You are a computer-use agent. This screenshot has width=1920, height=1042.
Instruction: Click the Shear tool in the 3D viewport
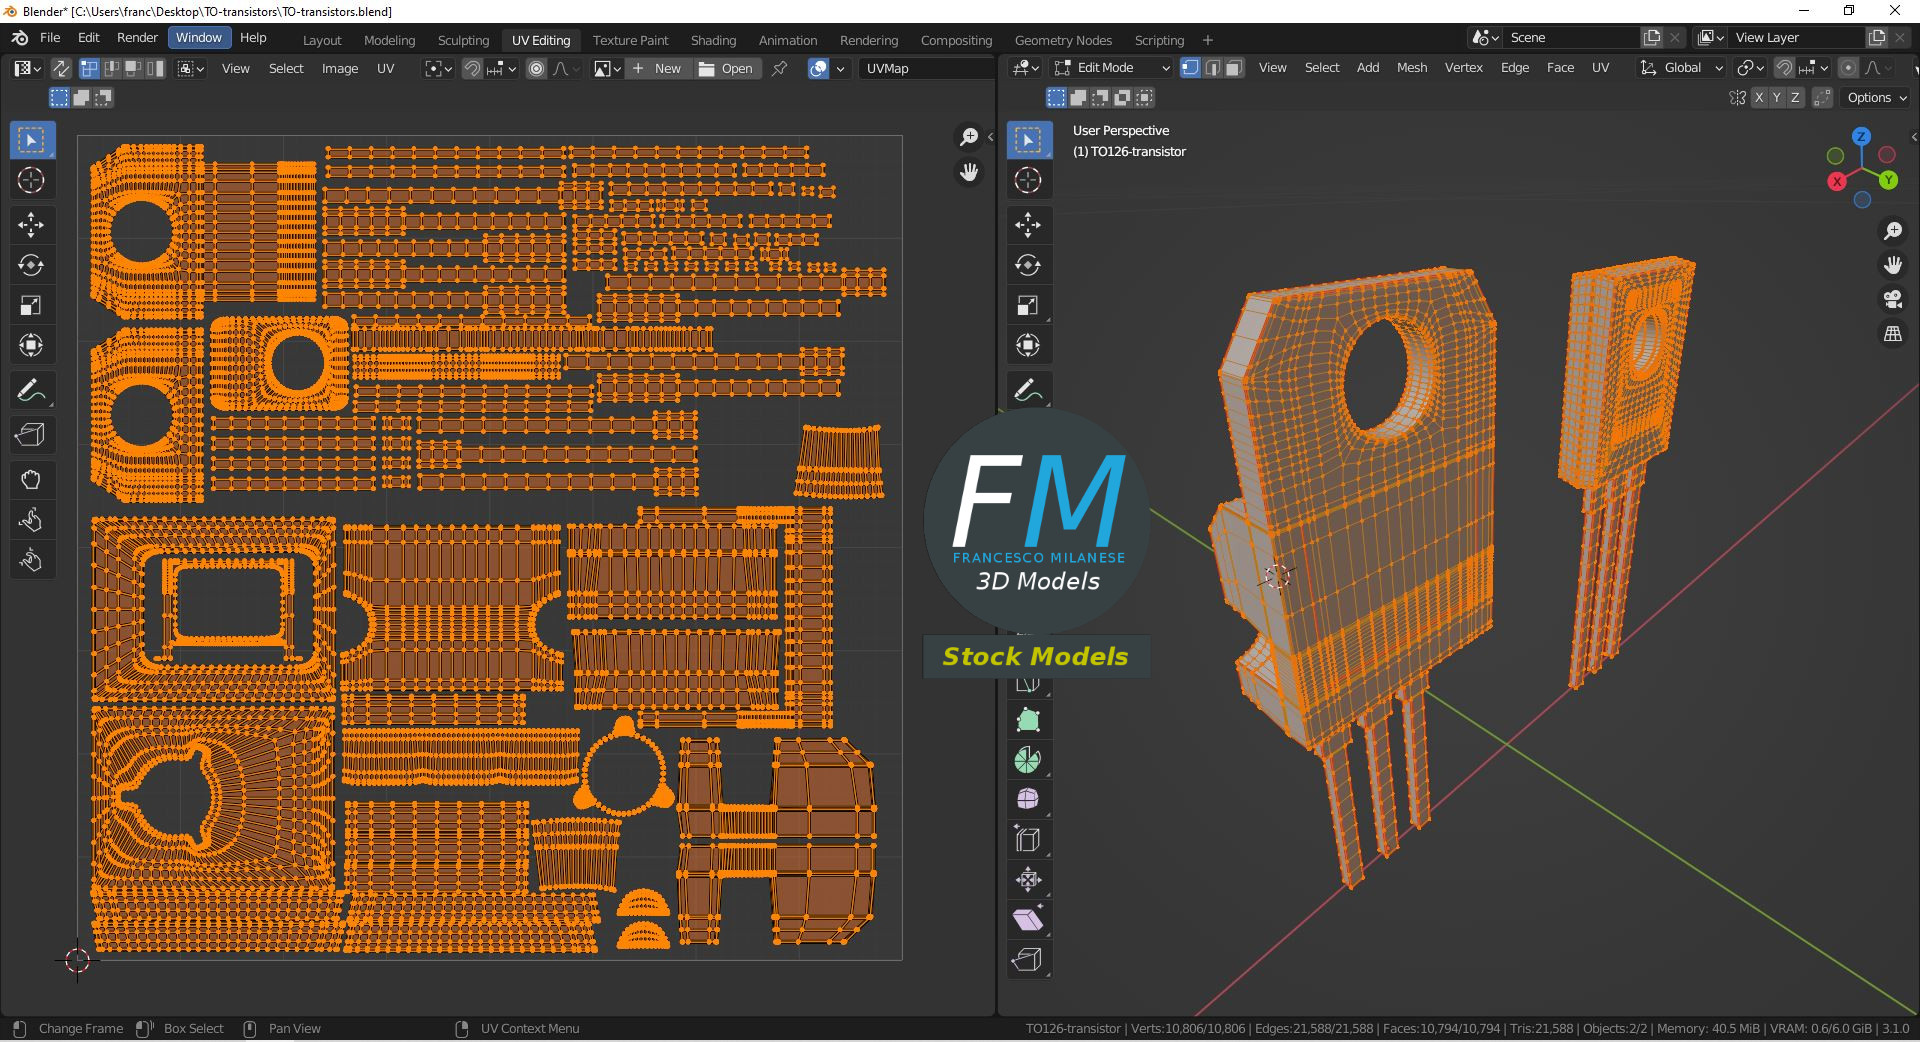click(x=1027, y=919)
